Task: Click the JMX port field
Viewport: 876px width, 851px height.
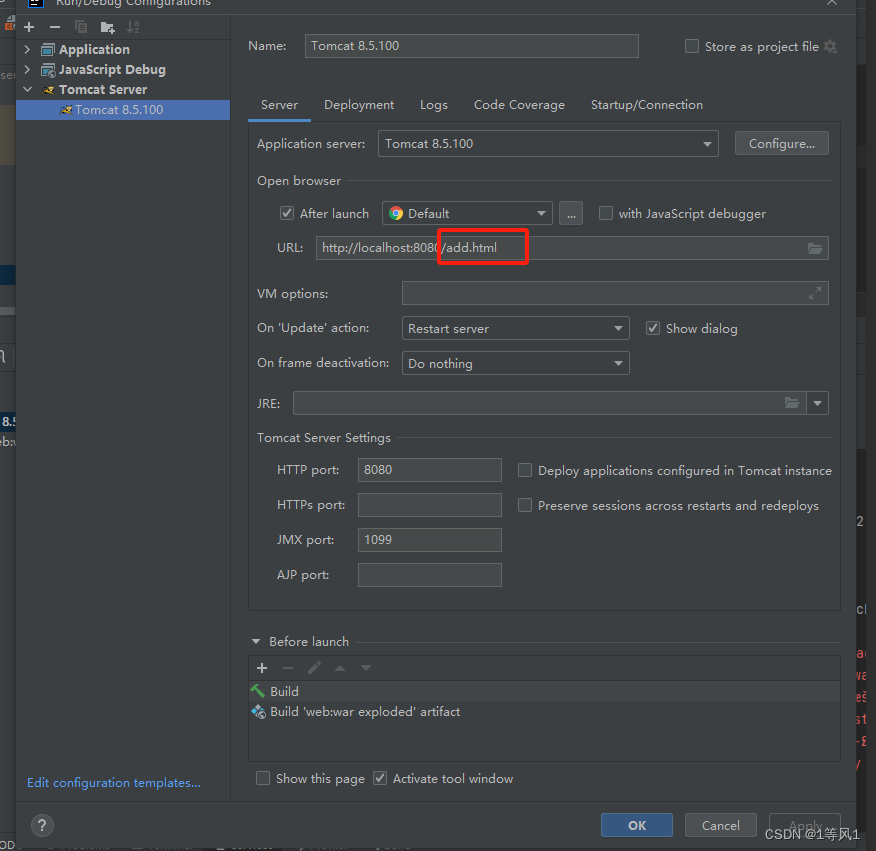Action: (430, 540)
